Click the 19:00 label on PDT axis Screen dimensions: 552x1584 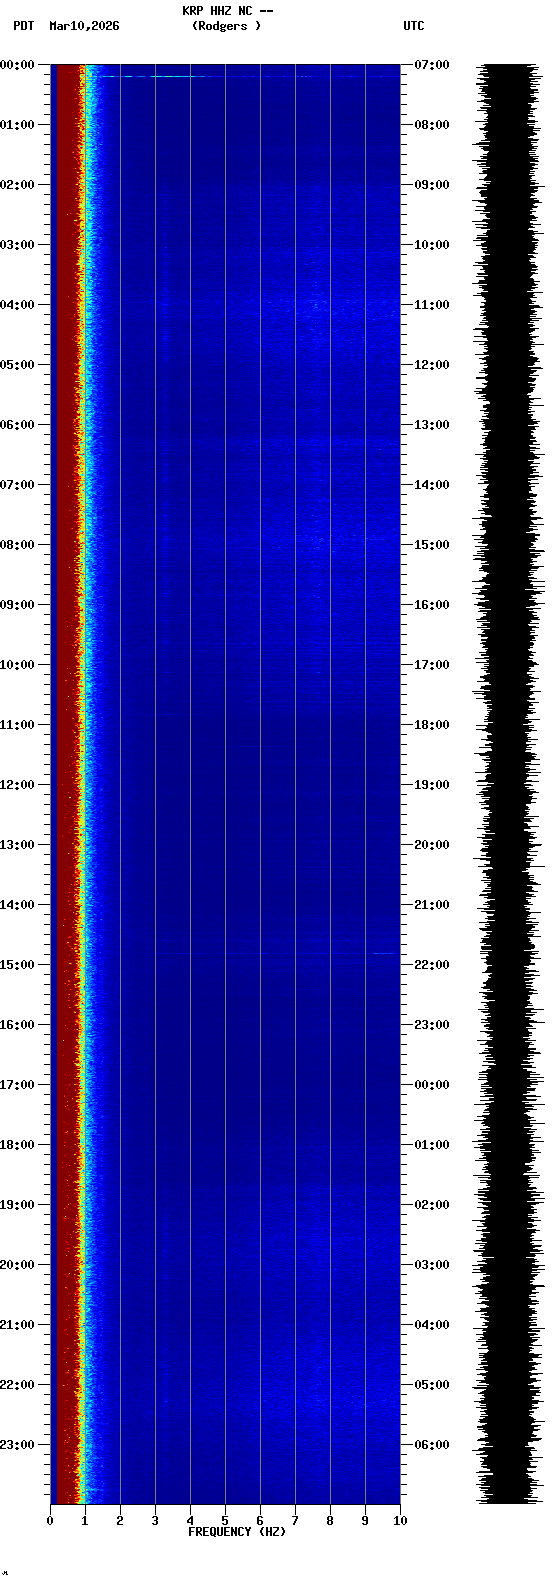18,1205
